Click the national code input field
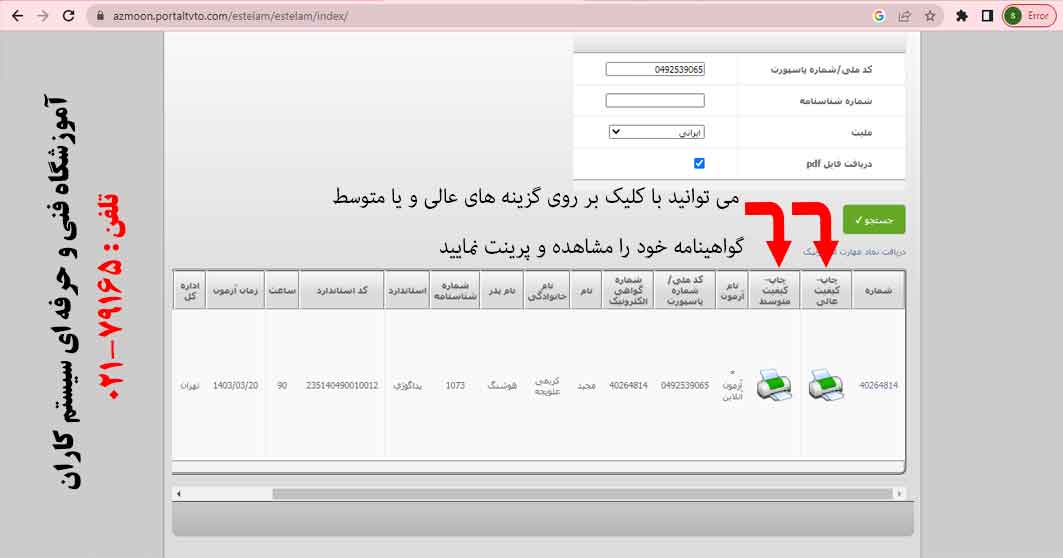The image size is (1063, 558). tap(655, 70)
